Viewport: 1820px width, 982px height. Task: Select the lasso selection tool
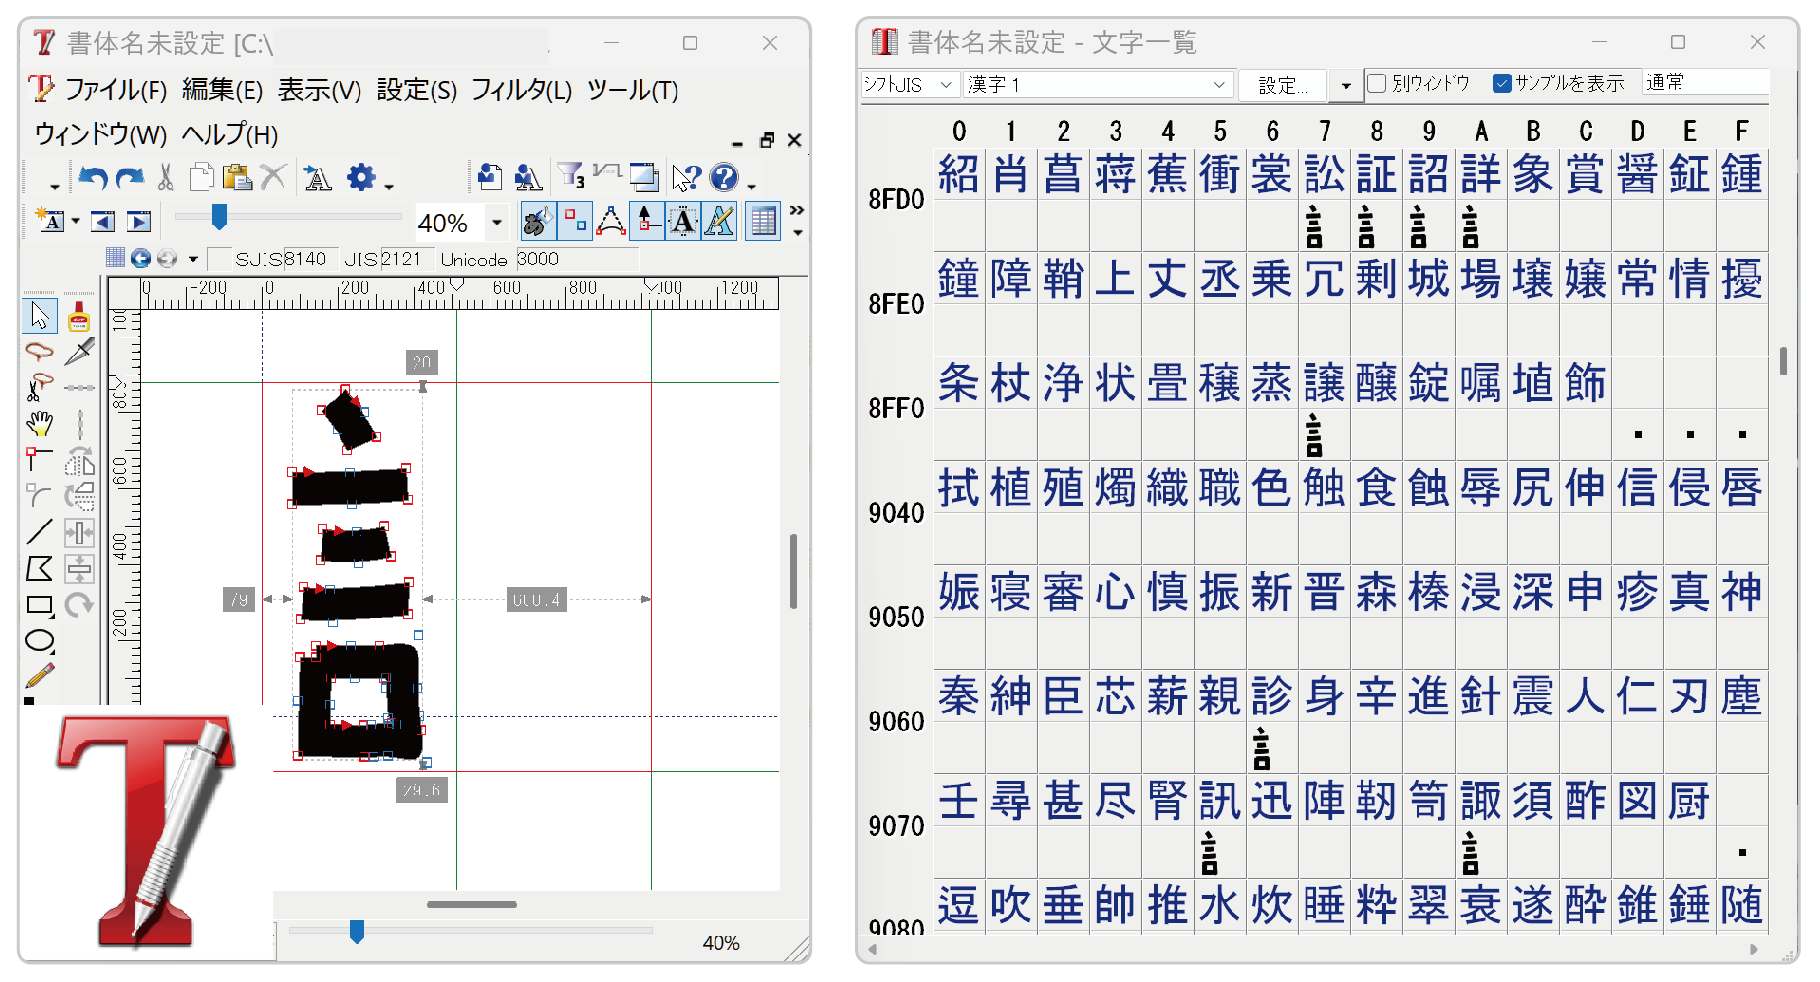coord(39,351)
